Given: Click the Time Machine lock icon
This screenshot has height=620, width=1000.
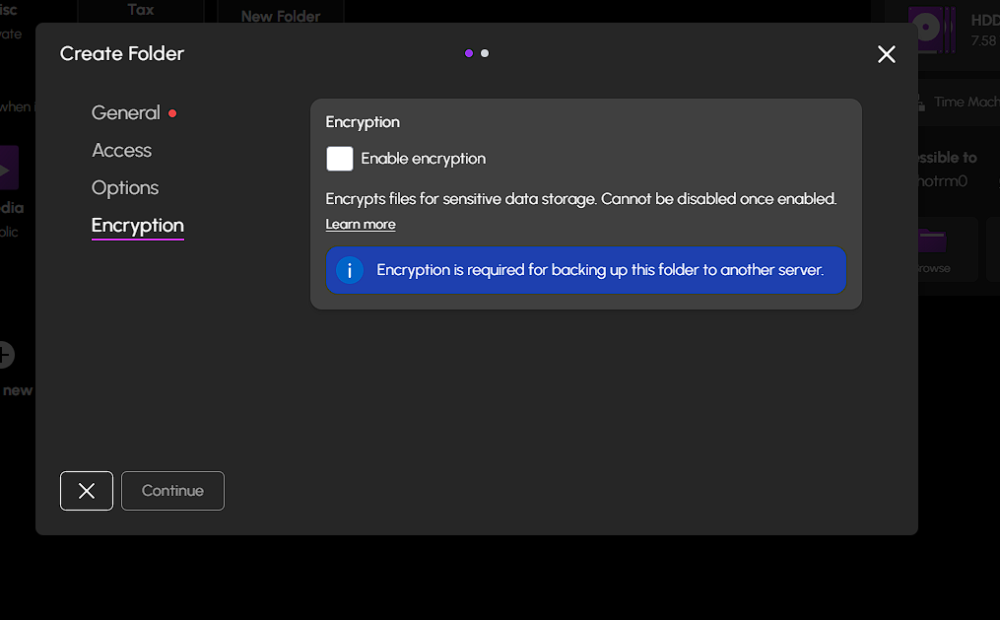Looking at the screenshot, I should click(919, 102).
